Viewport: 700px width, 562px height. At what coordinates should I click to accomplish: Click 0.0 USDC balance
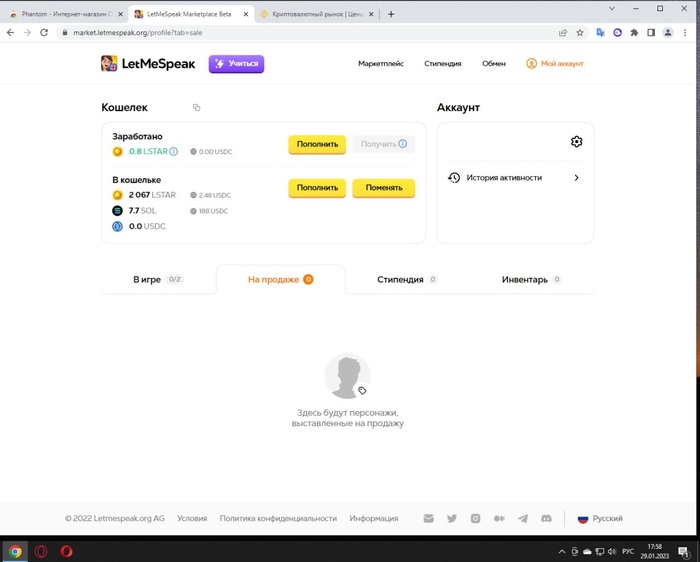click(x=139, y=226)
